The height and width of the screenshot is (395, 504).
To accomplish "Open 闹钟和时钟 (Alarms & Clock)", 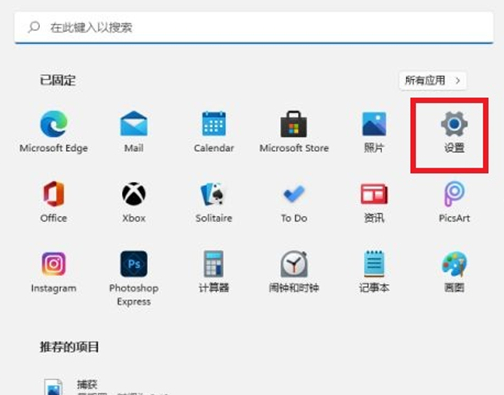I will pyautogui.click(x=294, y=272).
